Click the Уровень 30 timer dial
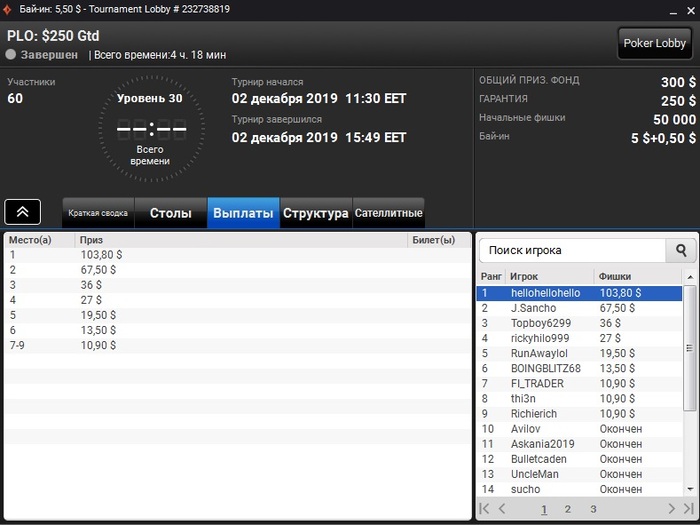Viewport: 700px width, 525px height. click(151, 129)
